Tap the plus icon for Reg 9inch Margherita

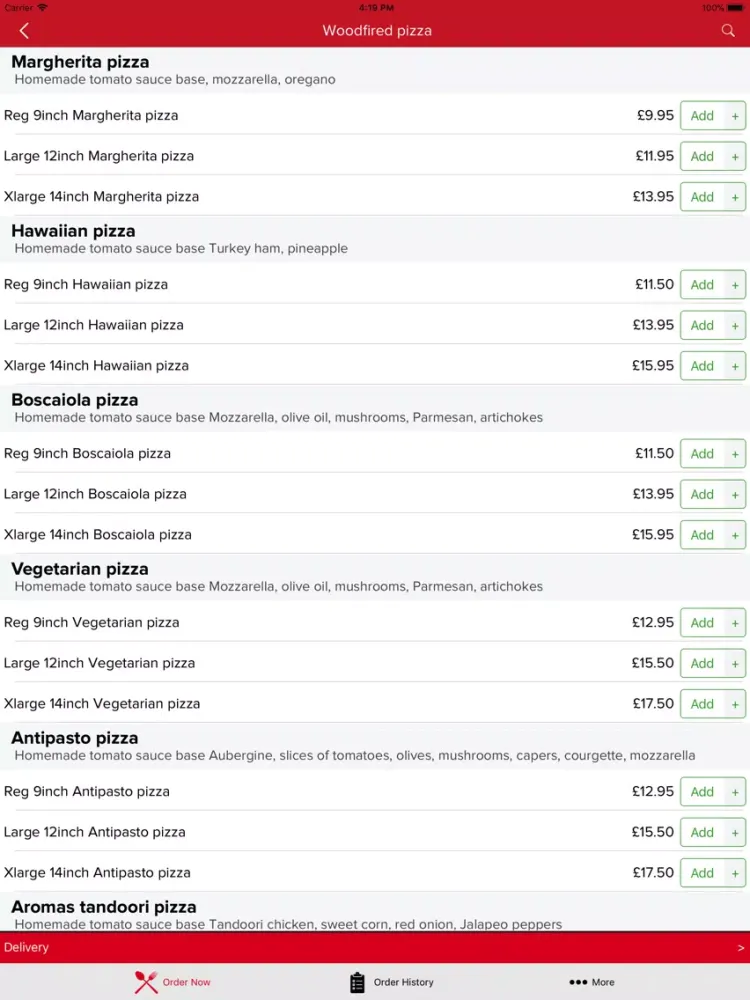(x=735, y=116)
